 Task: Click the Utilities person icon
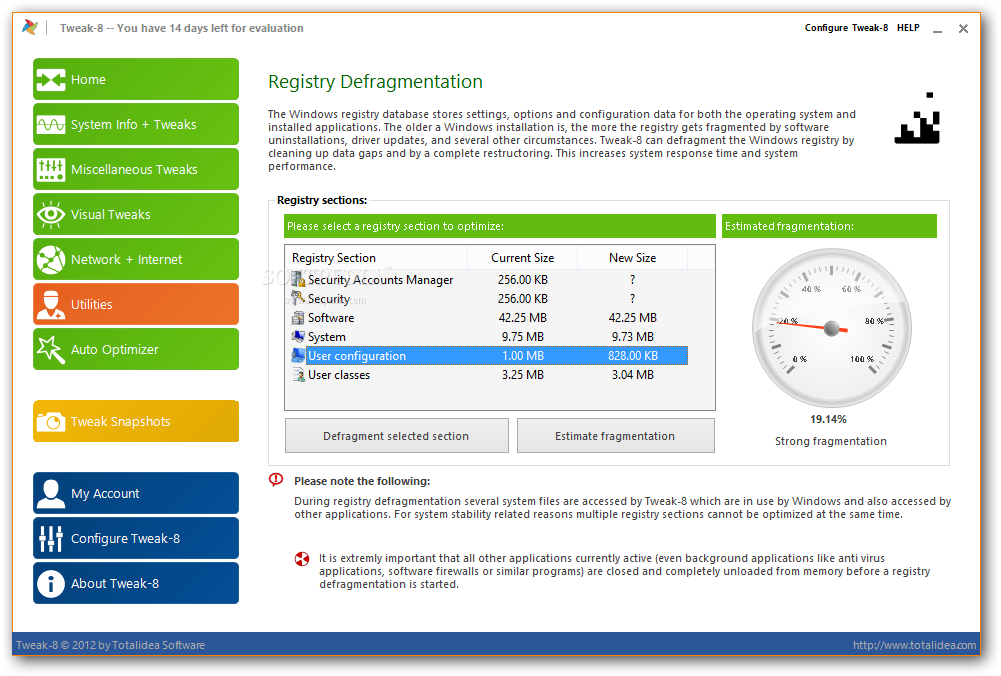50,304
